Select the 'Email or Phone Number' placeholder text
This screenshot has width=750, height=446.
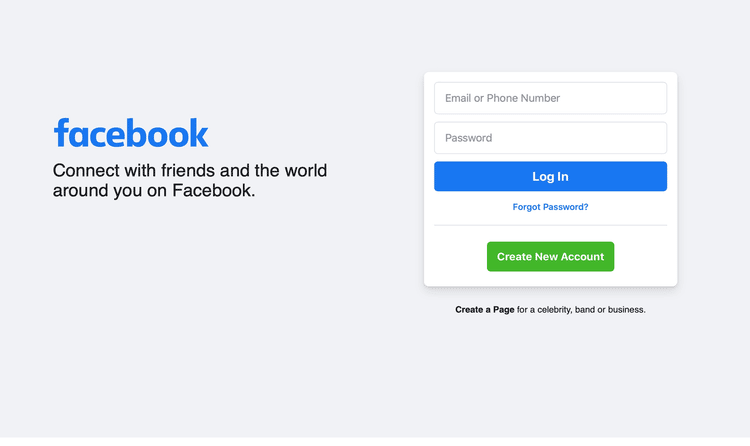pos(502,98)
